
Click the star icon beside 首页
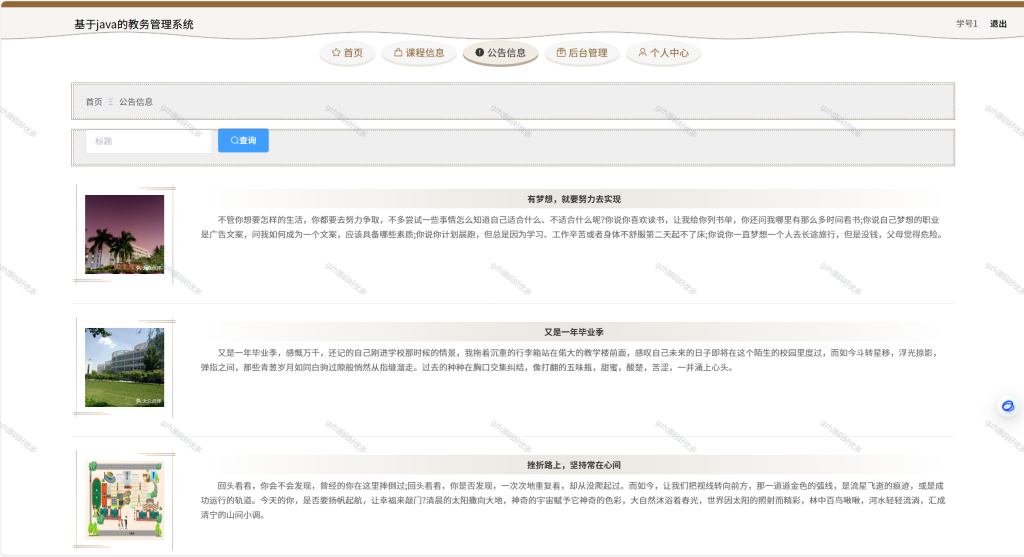[x=336, y=53]
